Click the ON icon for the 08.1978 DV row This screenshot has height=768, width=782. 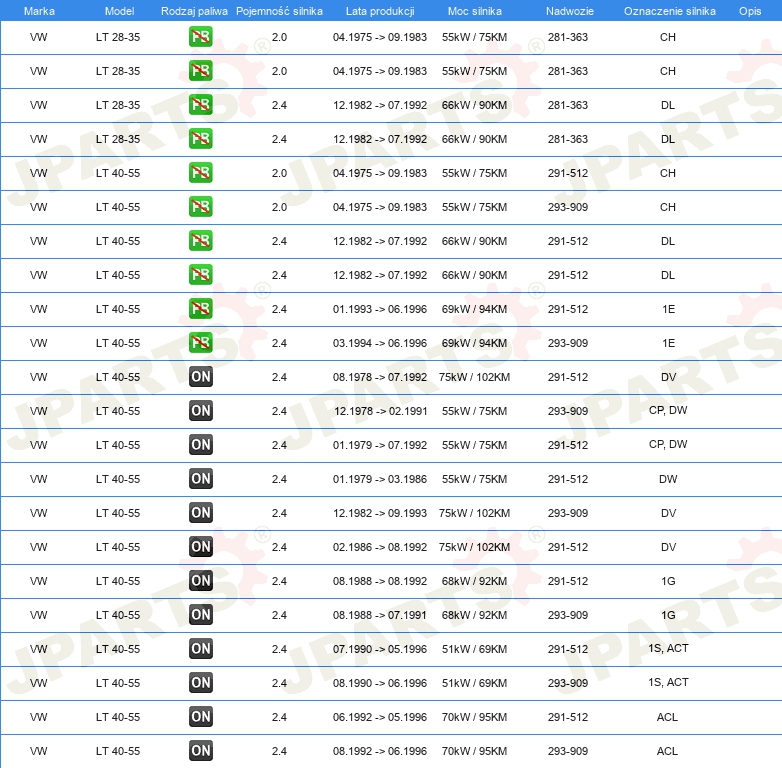coord(201,377)
